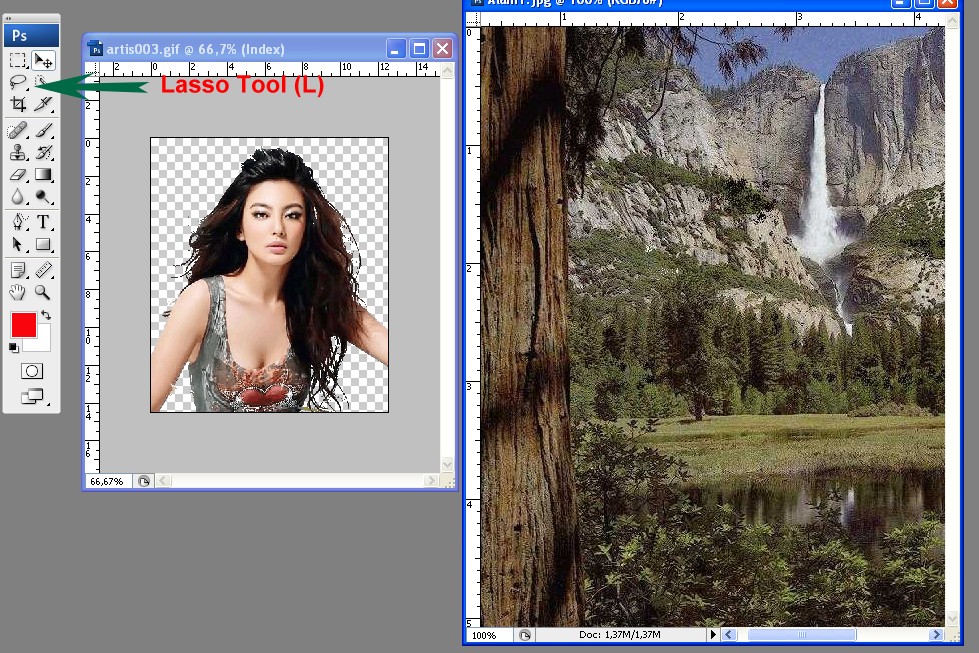Select the Ruler measure tool

[x=43, y=270]
